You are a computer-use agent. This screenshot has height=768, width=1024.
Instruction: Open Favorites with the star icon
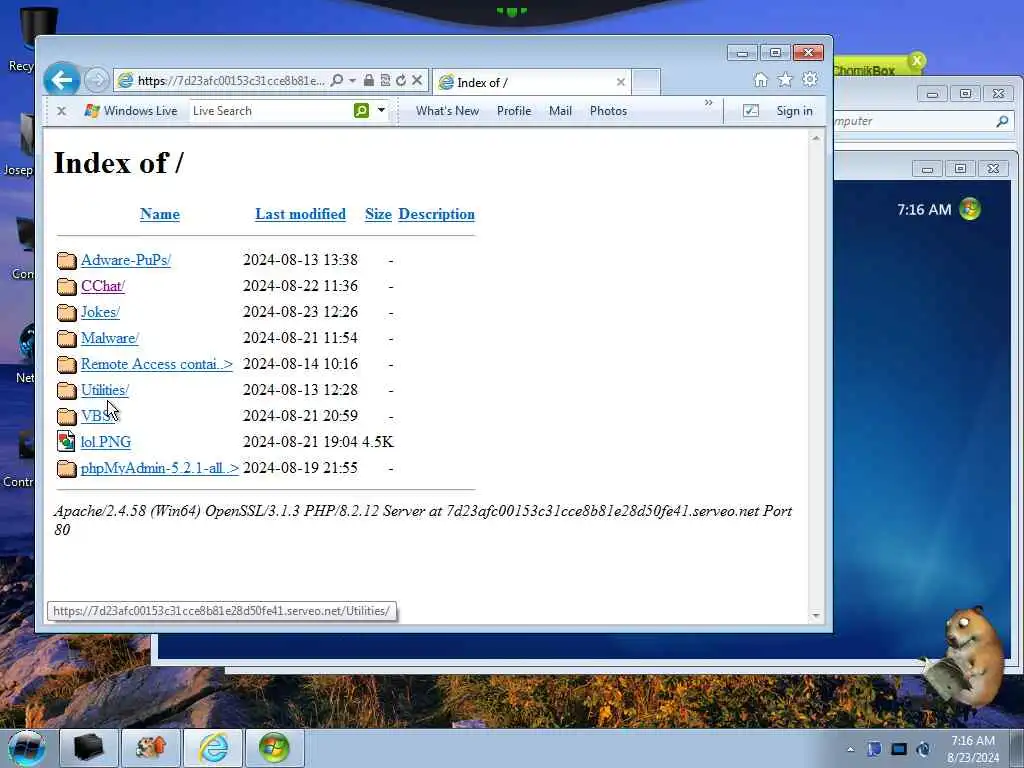click(785, 80)
